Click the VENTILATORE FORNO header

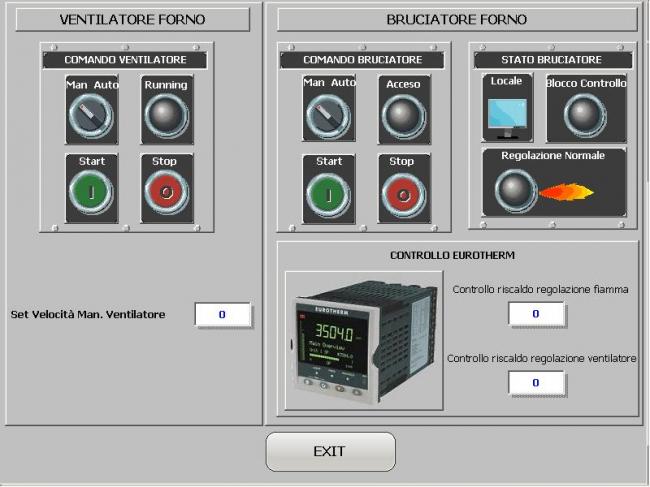coord(133,19)
